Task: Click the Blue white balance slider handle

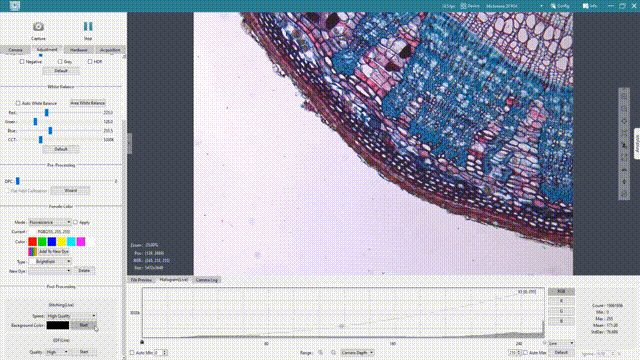Action: pos(50,130)
